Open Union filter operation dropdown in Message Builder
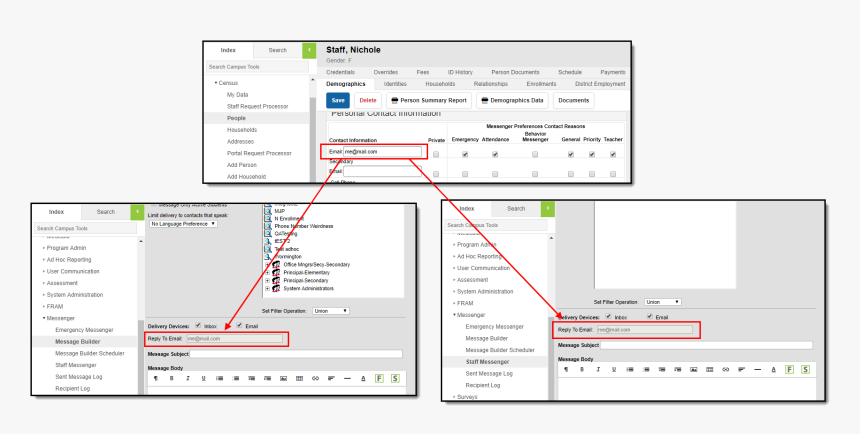This screenshot has width=860, height=434. [x=330, y=311]
